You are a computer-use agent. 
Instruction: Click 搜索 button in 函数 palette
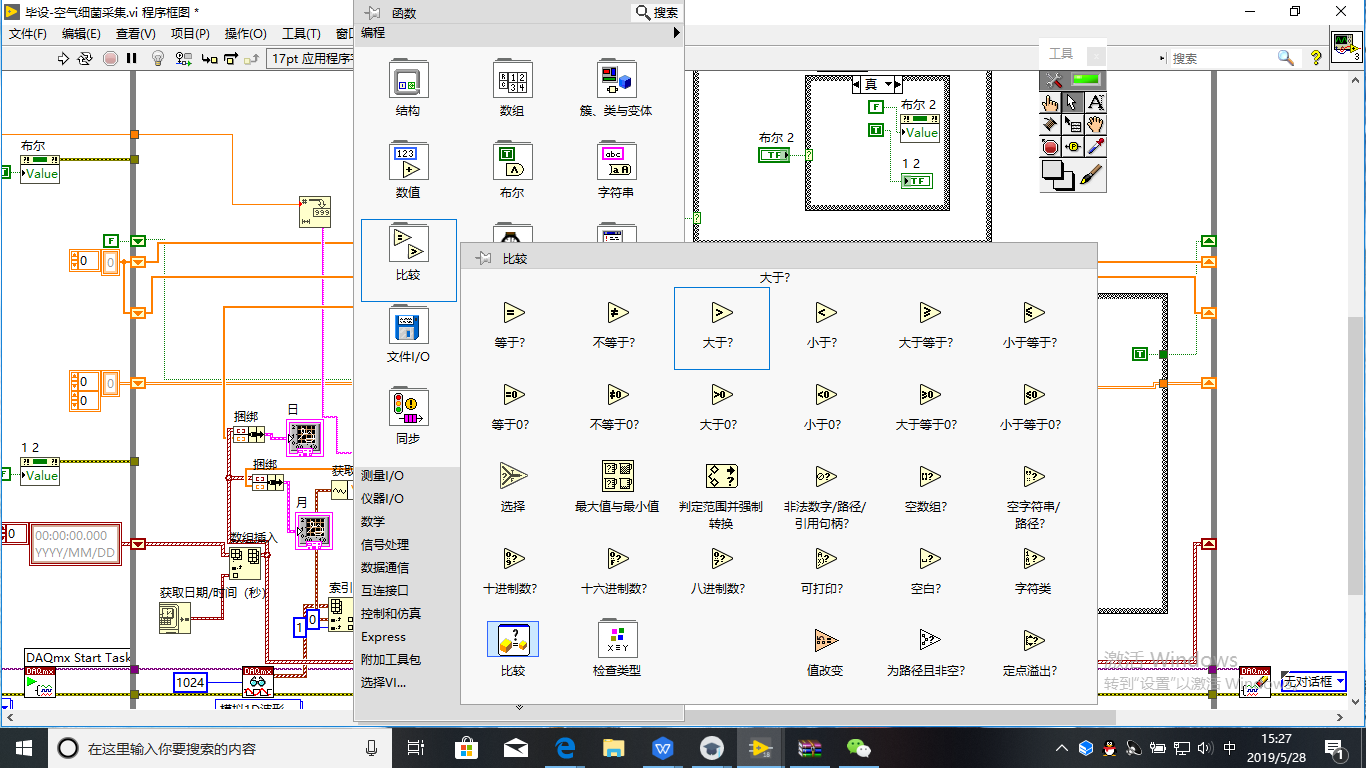(x=657, y=12)
